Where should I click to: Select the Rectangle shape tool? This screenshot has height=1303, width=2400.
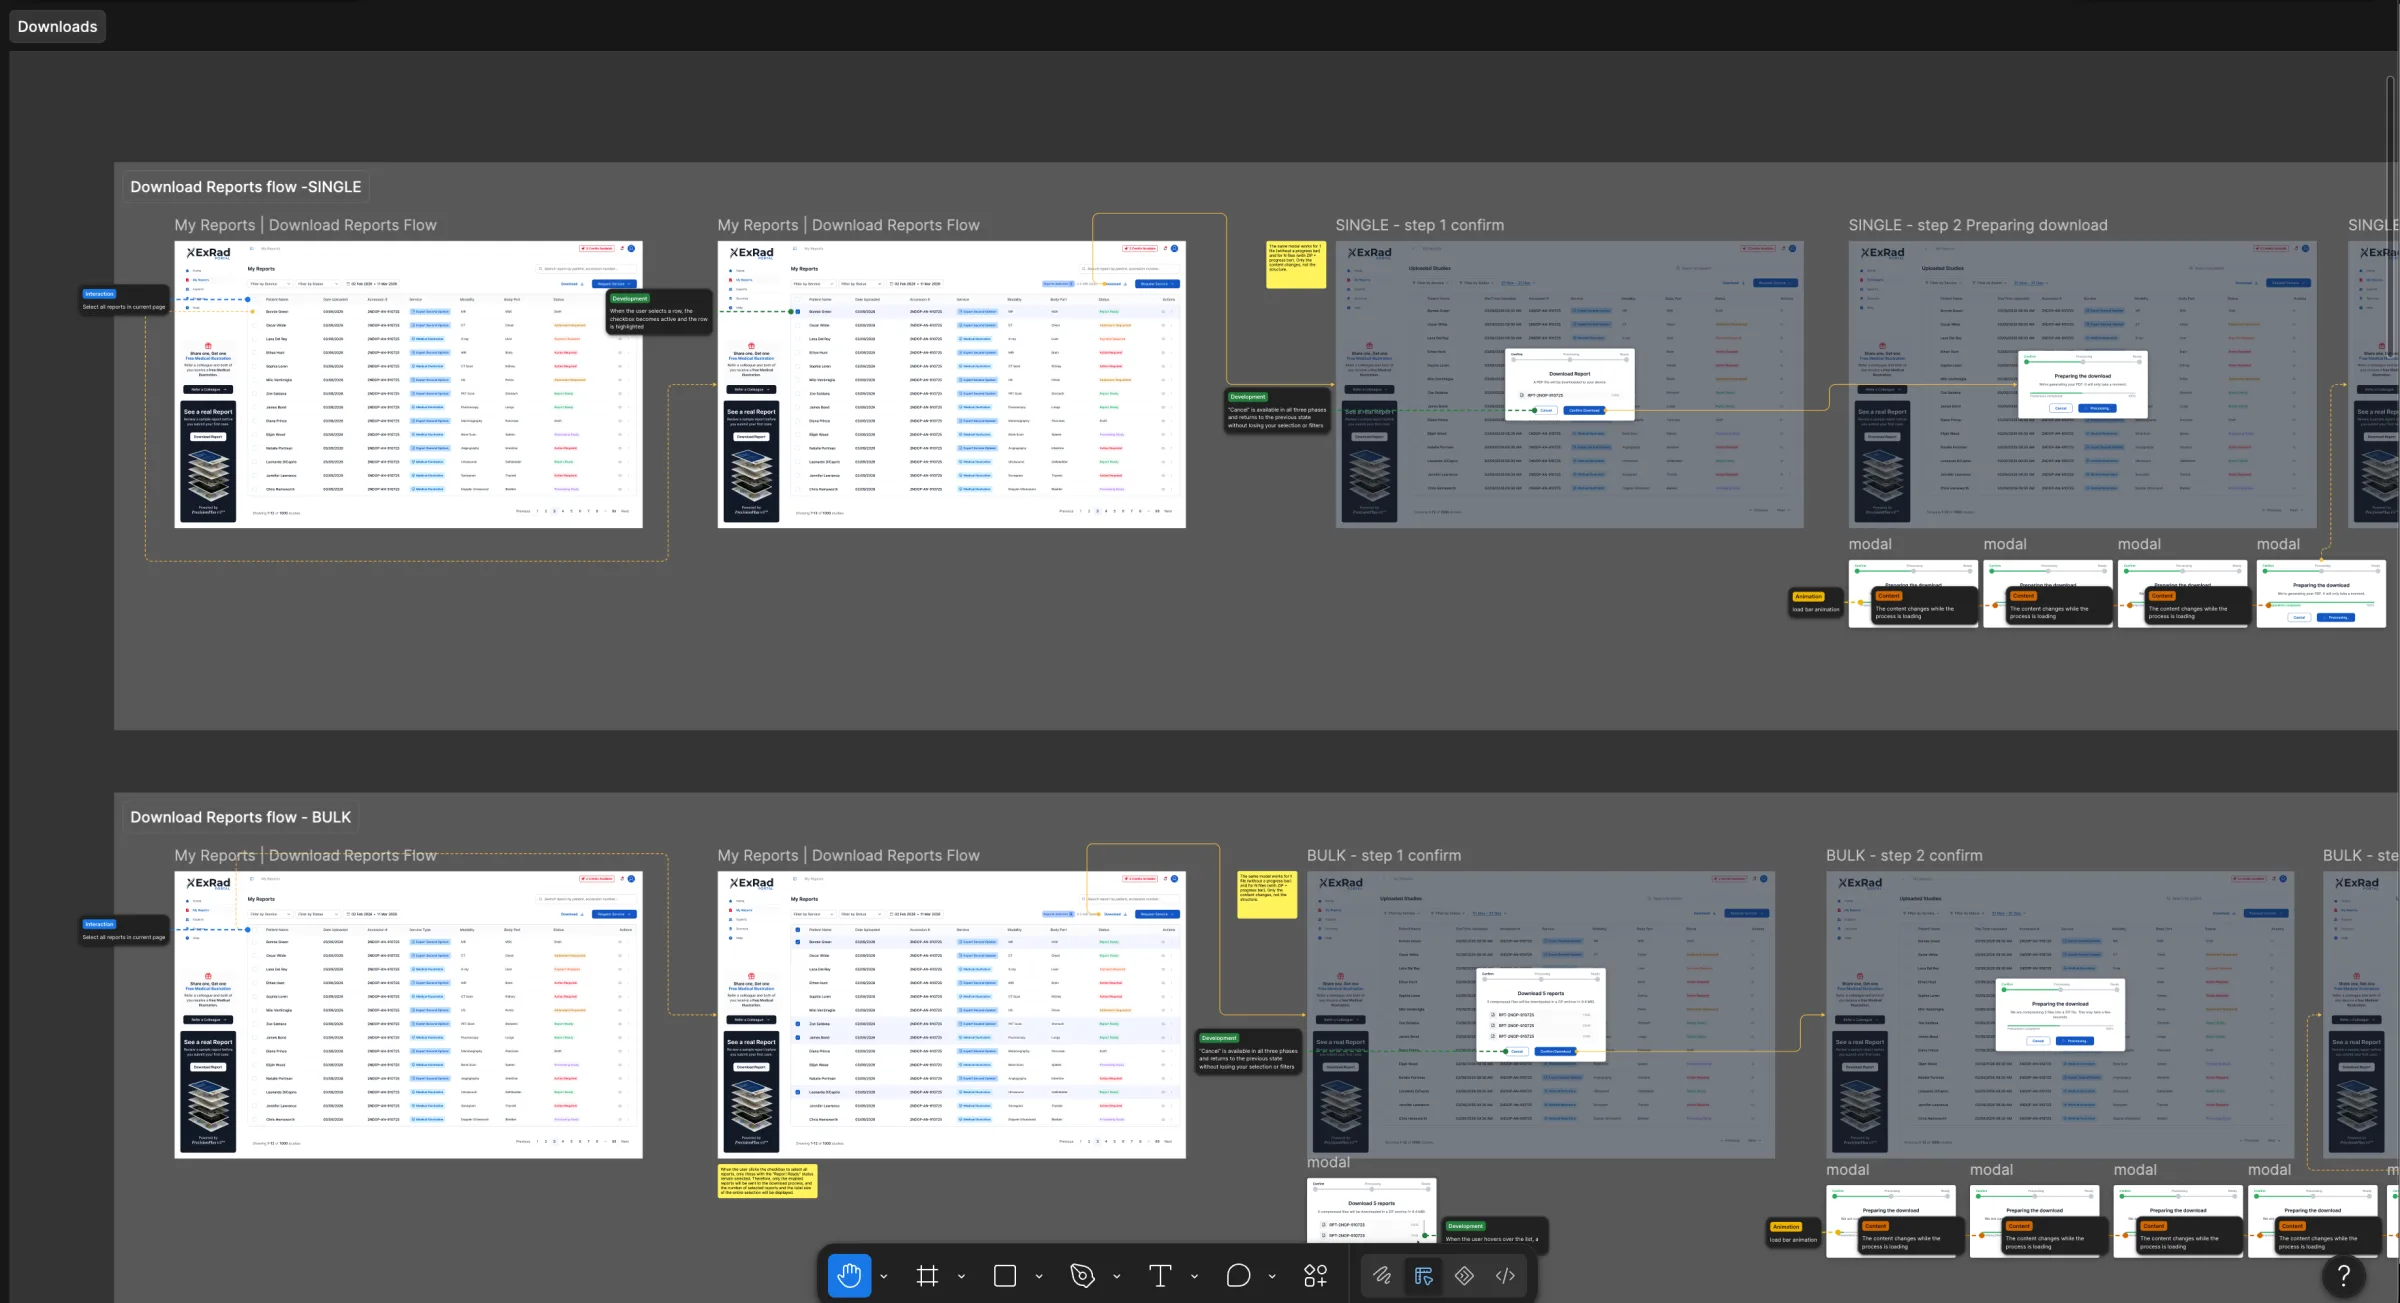(1005, 1275)
